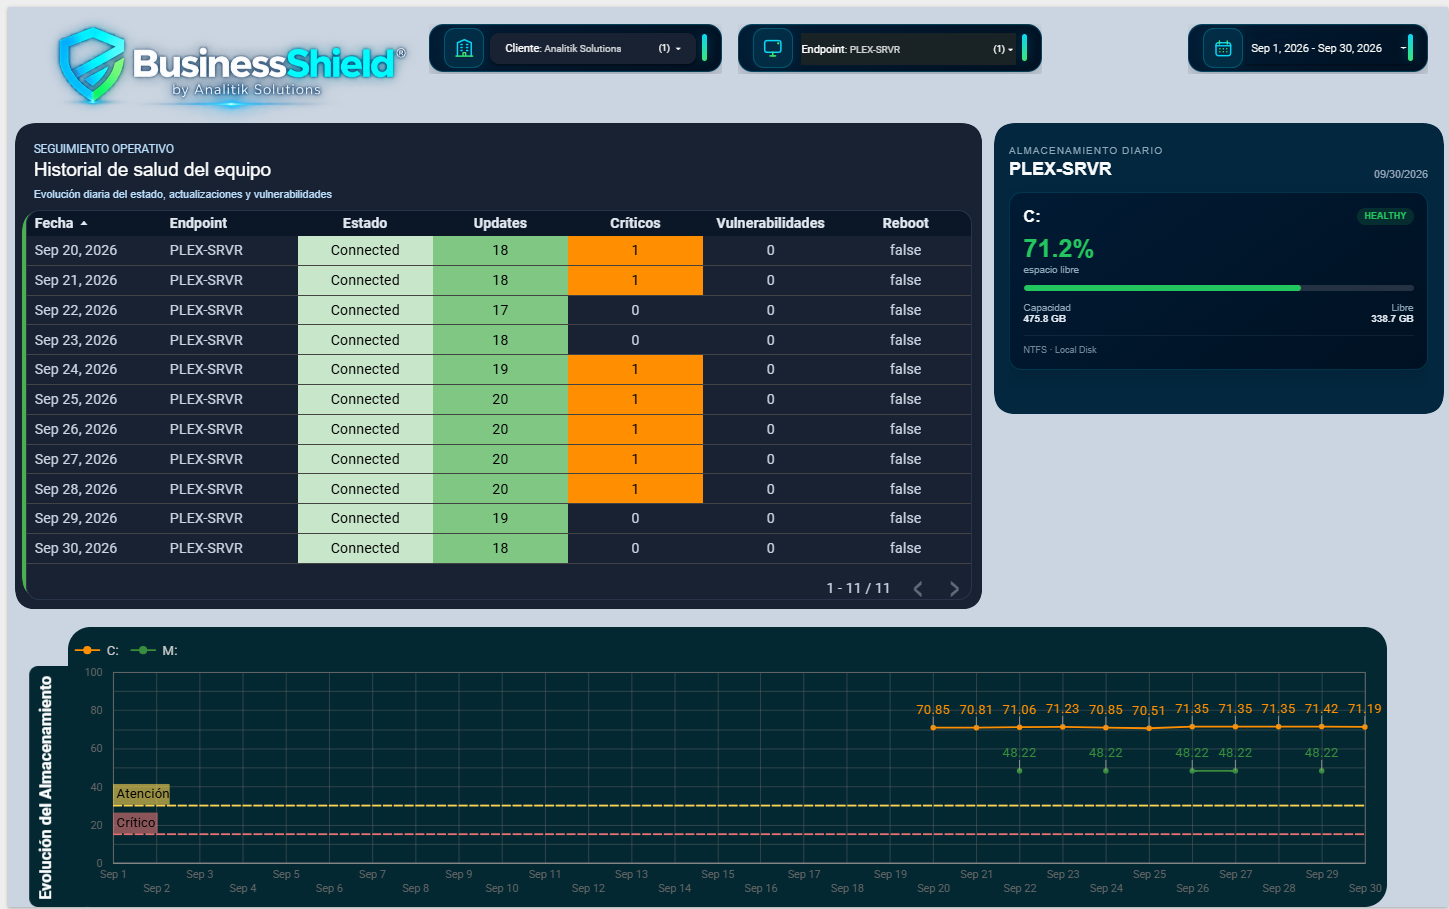1449x909 pixels.
Task: Click the 71.2% free space value
Action: tap(1058, 248)
